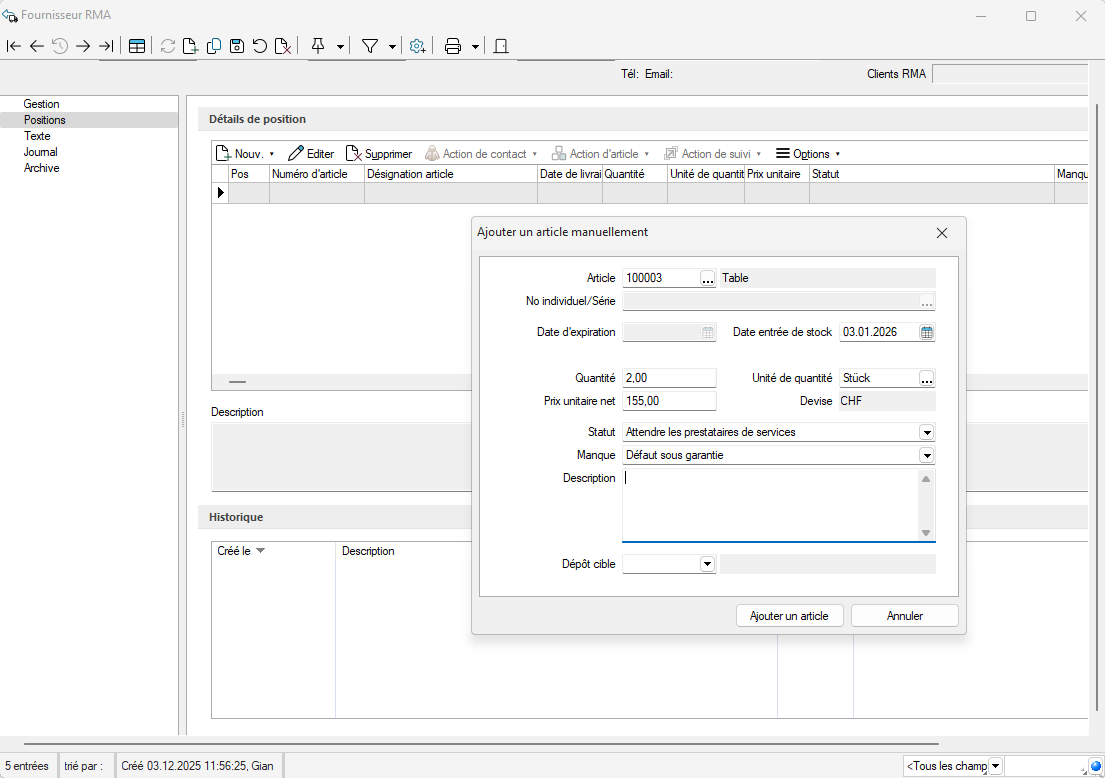1105x778 pixels.
Task: Click the undo changes icon
Action: click(260, 46)
